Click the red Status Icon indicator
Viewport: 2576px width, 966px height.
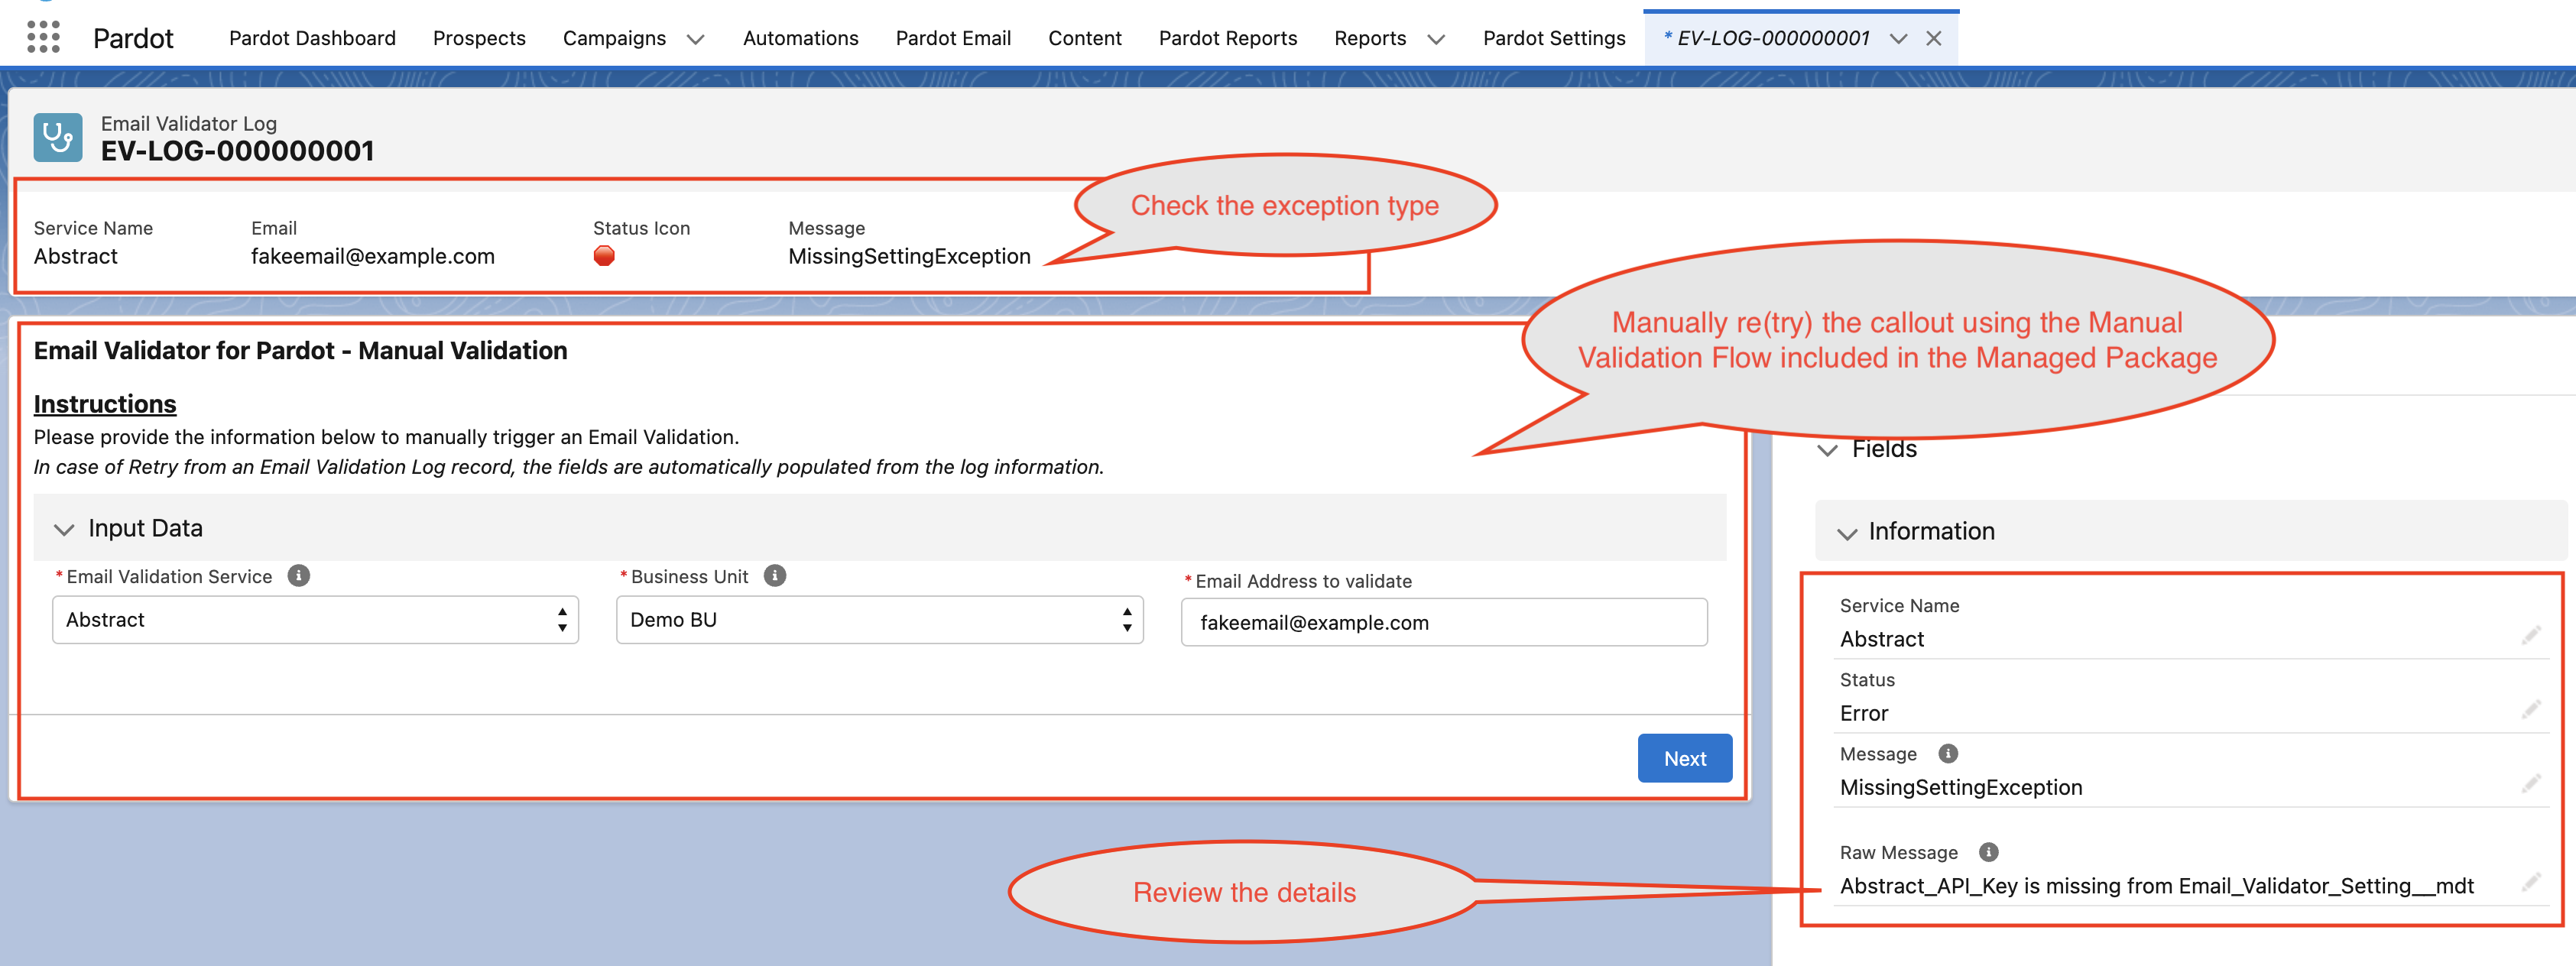pos(604,256)
